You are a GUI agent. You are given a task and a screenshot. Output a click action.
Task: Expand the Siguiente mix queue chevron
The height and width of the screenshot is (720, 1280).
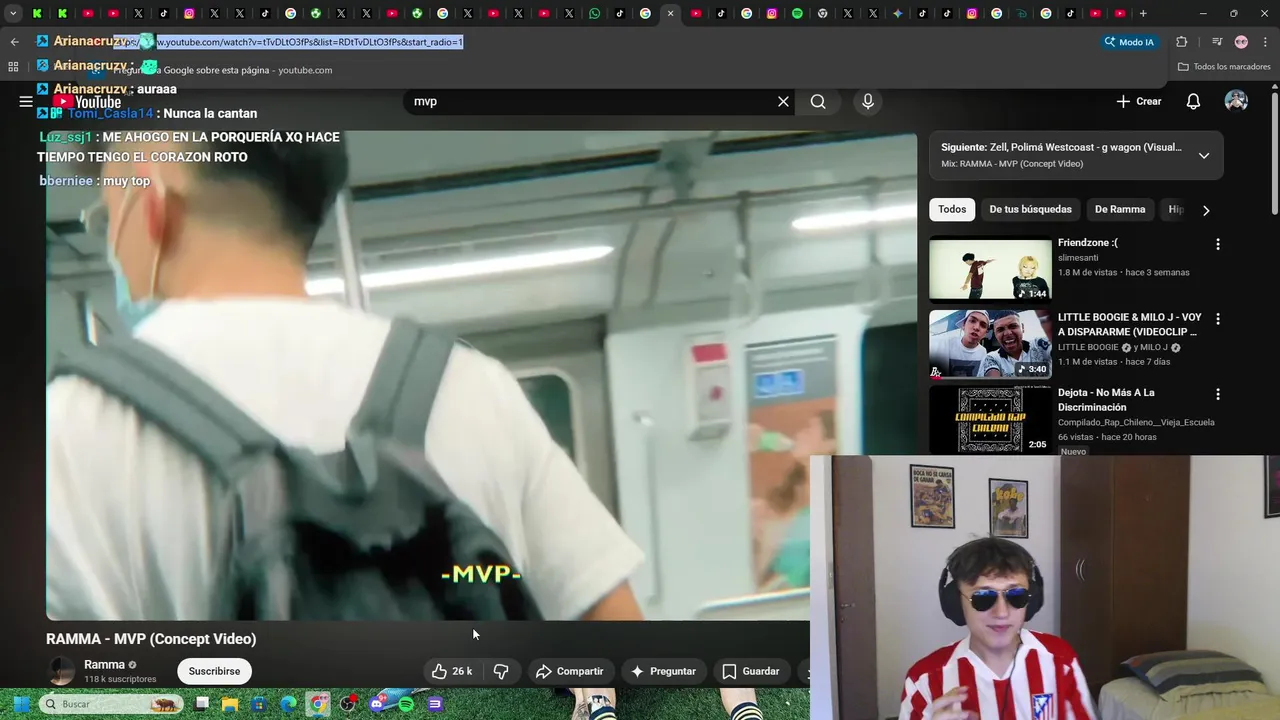click(1204, 156)
